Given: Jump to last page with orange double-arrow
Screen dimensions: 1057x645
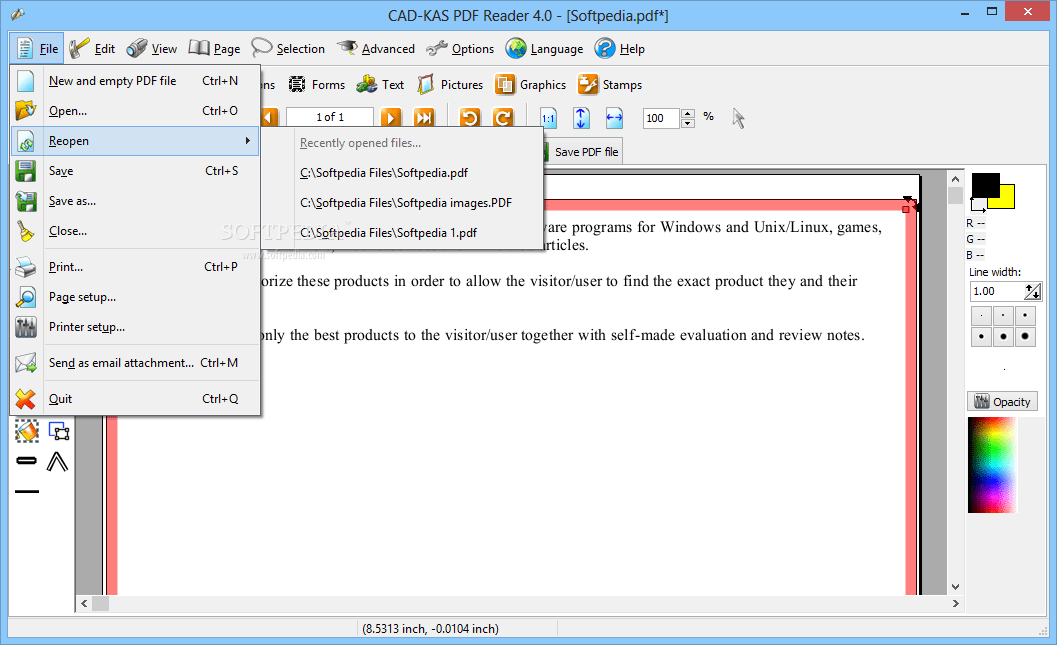Looking at the screenshot, I should click(424, 118).
